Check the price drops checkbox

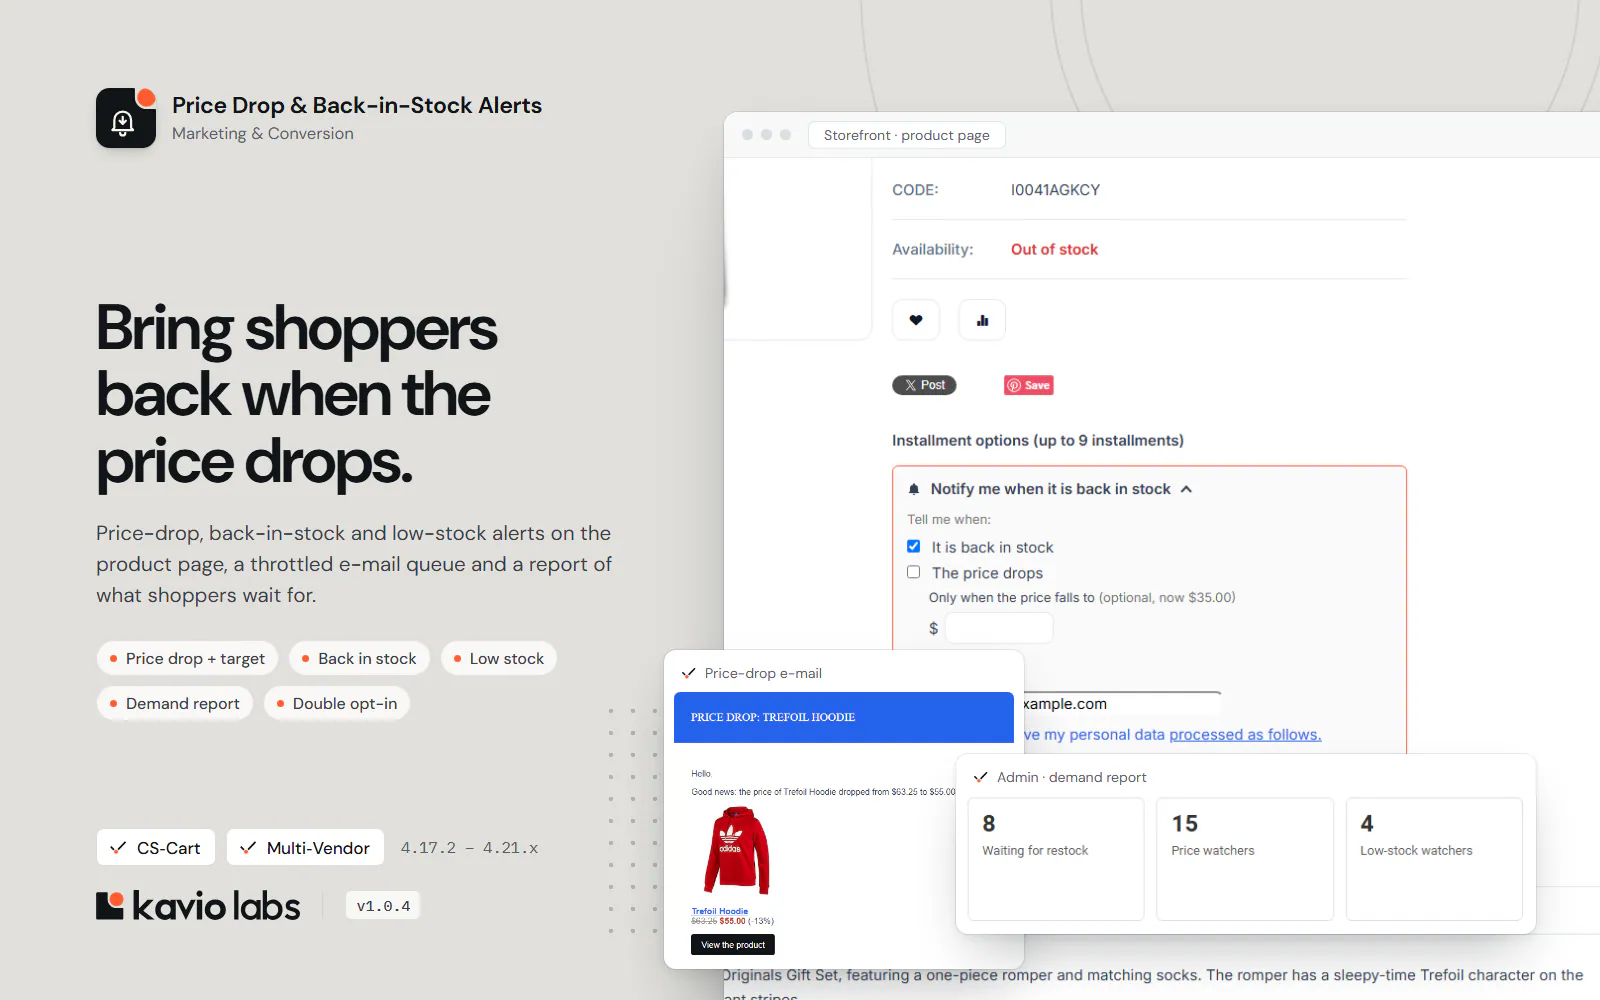point(914,572)
